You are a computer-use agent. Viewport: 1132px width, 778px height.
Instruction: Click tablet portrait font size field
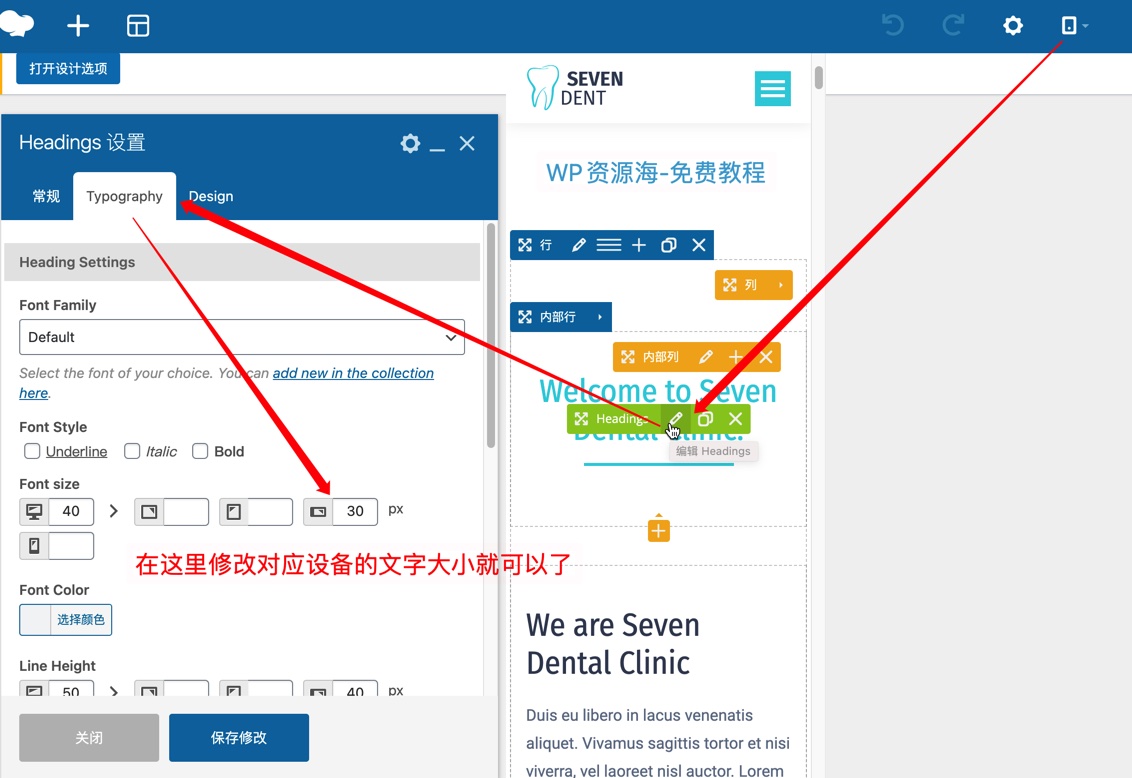coord(270,511)
